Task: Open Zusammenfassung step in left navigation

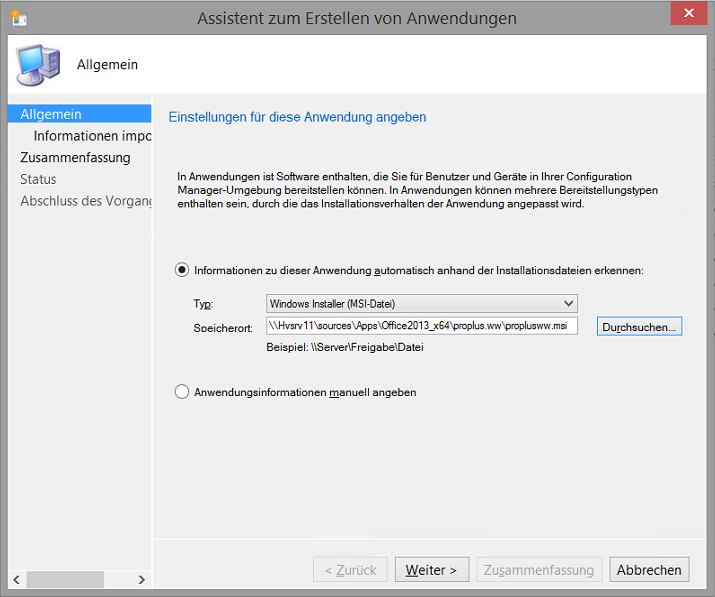Action: click(x=75, y=157)
